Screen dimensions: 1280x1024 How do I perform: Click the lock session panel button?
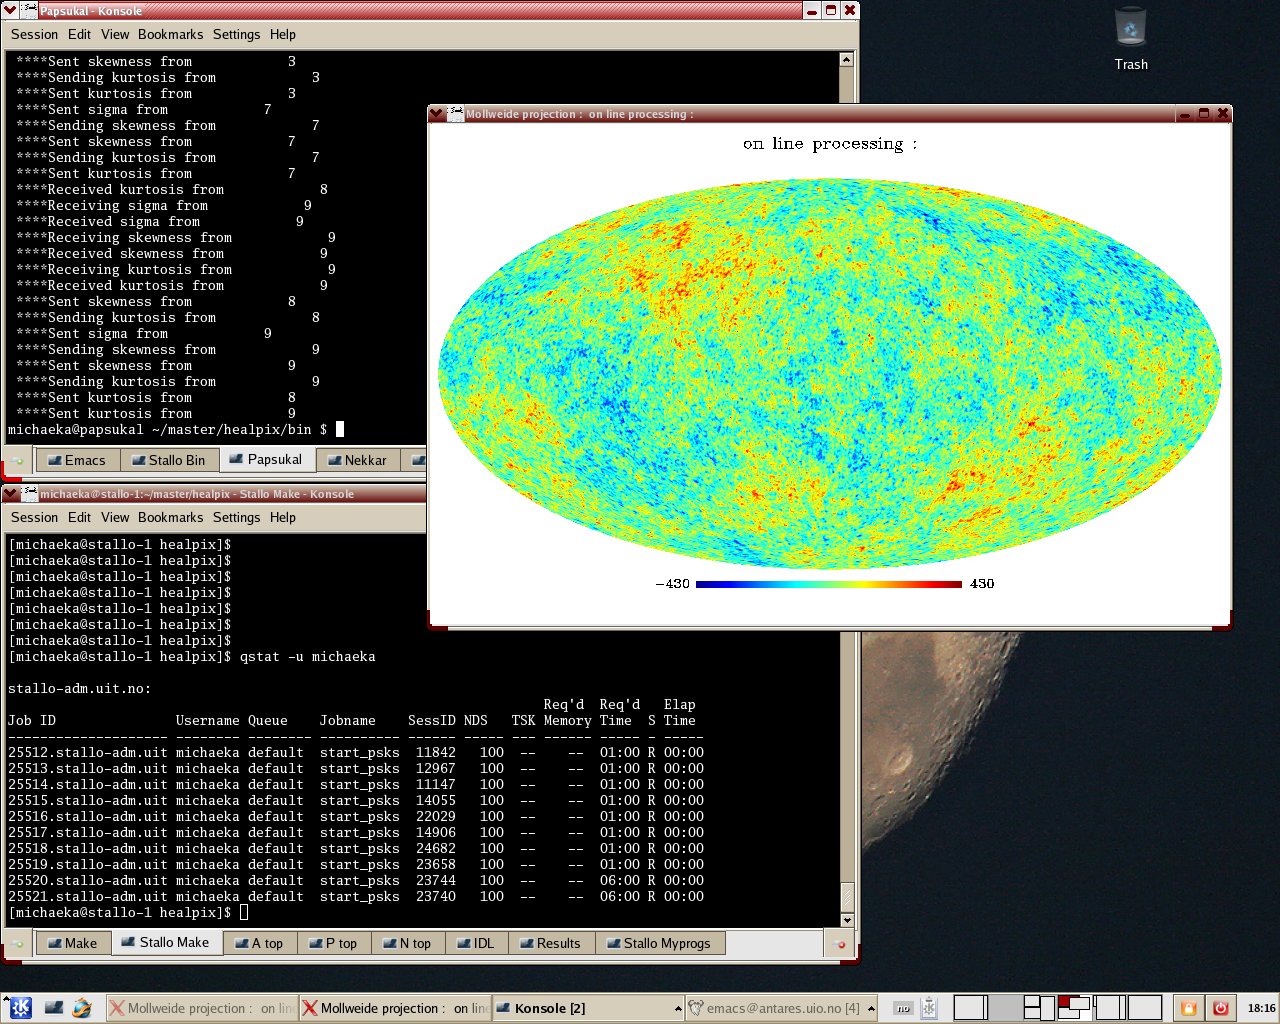click(1189, 1008)
